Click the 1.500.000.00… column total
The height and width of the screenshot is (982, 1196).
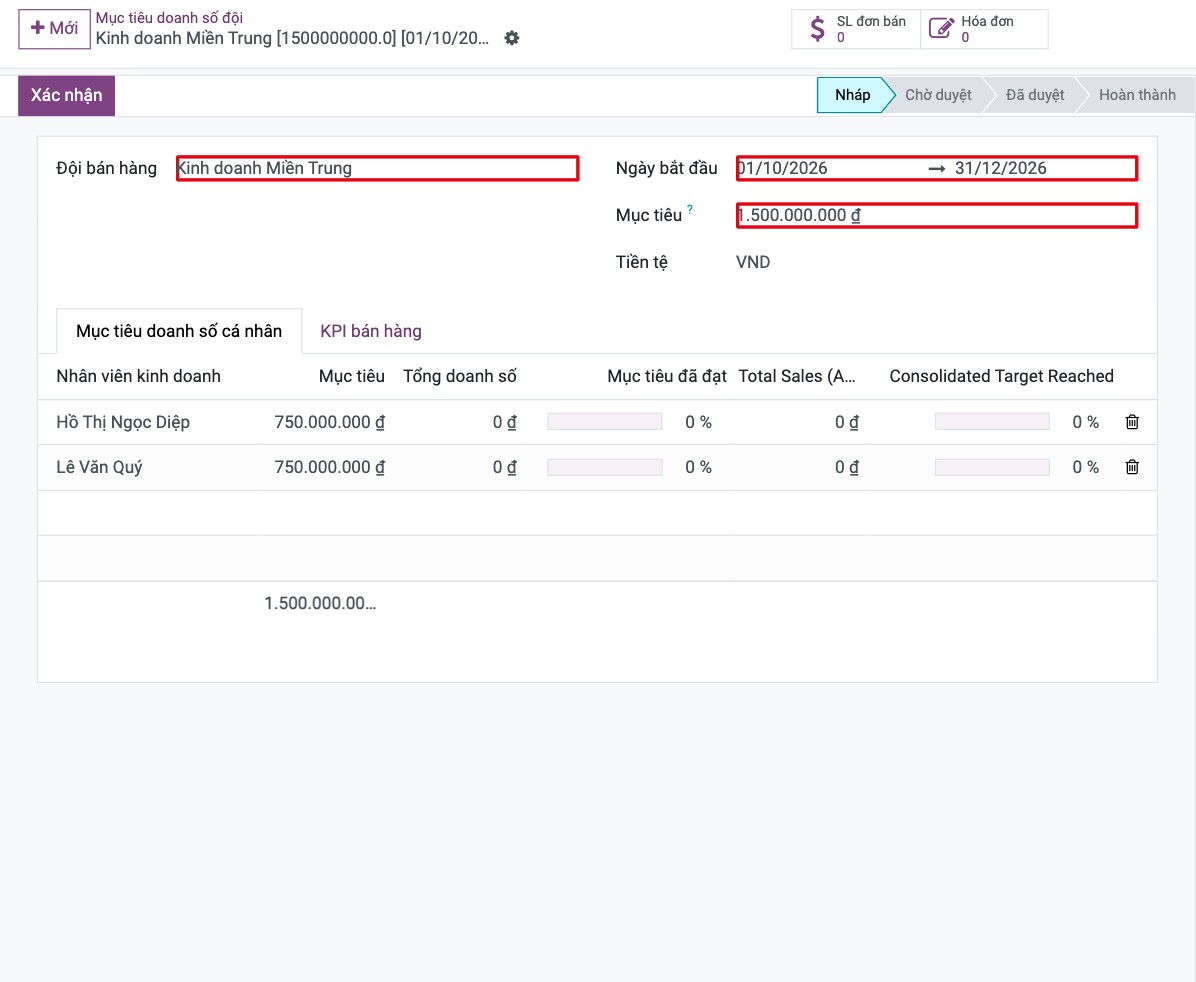pos(320,604)
